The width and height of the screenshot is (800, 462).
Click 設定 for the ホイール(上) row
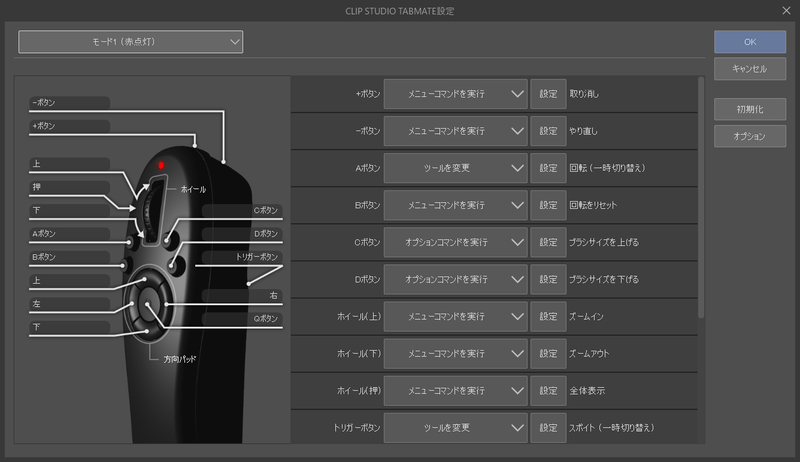(x=548, y=317)
